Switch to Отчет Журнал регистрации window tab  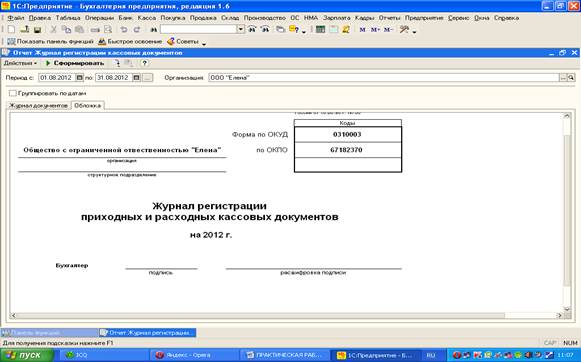[147, 333]
